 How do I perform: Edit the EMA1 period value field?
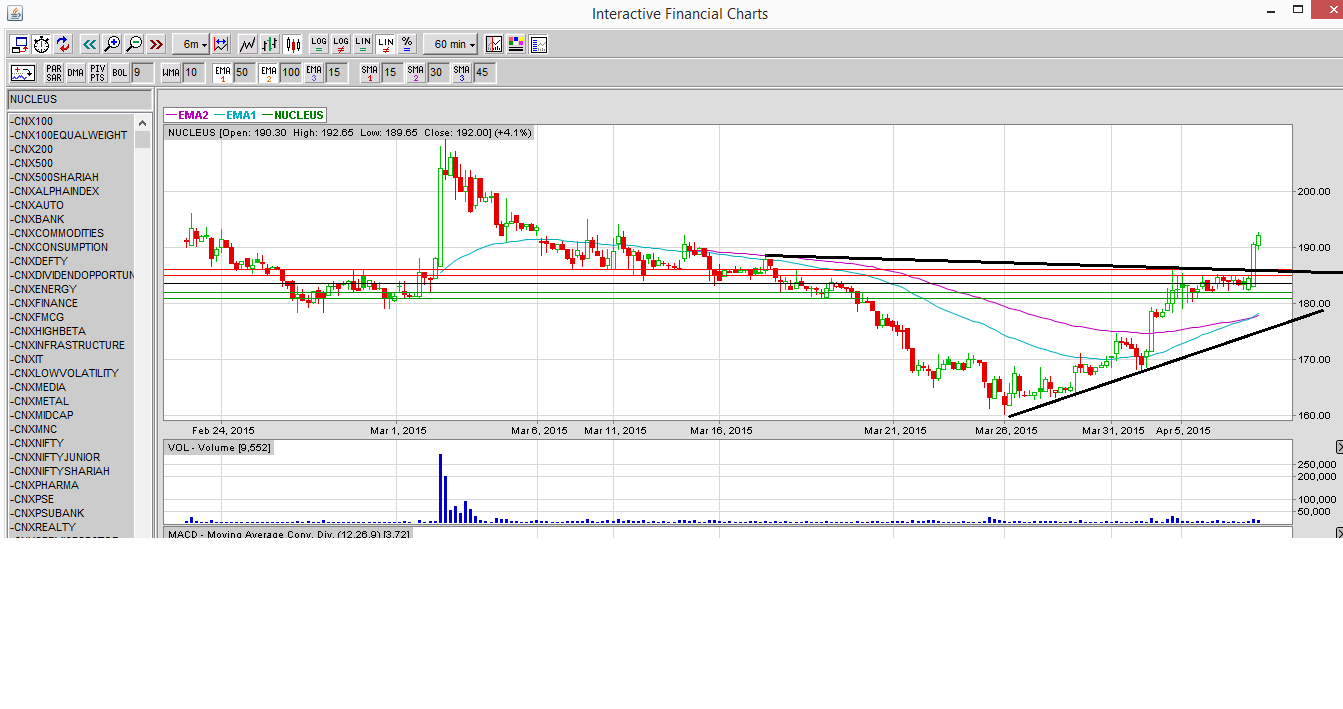click(243, 72)
